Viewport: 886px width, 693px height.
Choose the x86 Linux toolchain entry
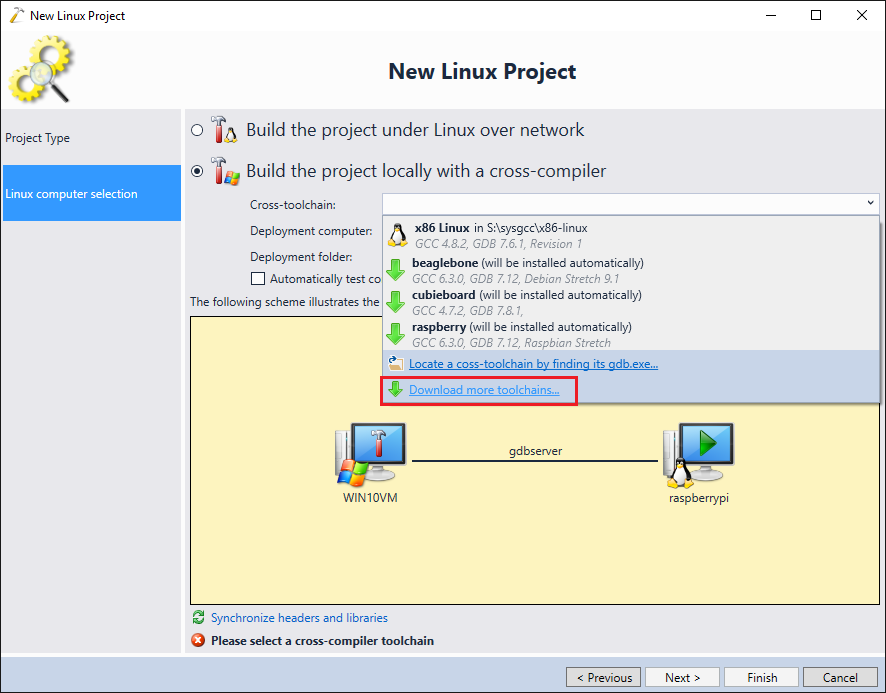point(631,236)
